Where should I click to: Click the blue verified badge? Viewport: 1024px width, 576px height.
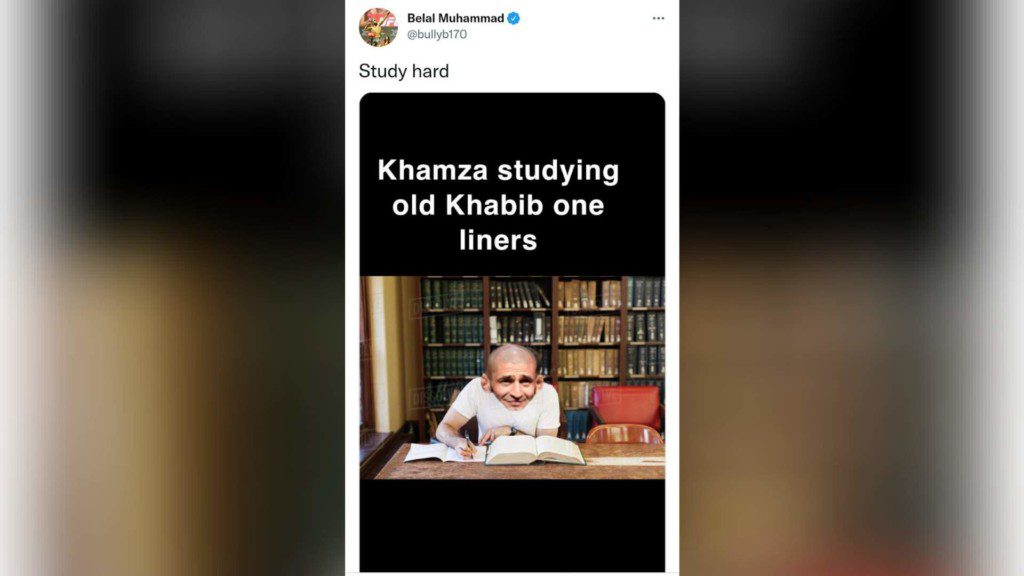514,18
